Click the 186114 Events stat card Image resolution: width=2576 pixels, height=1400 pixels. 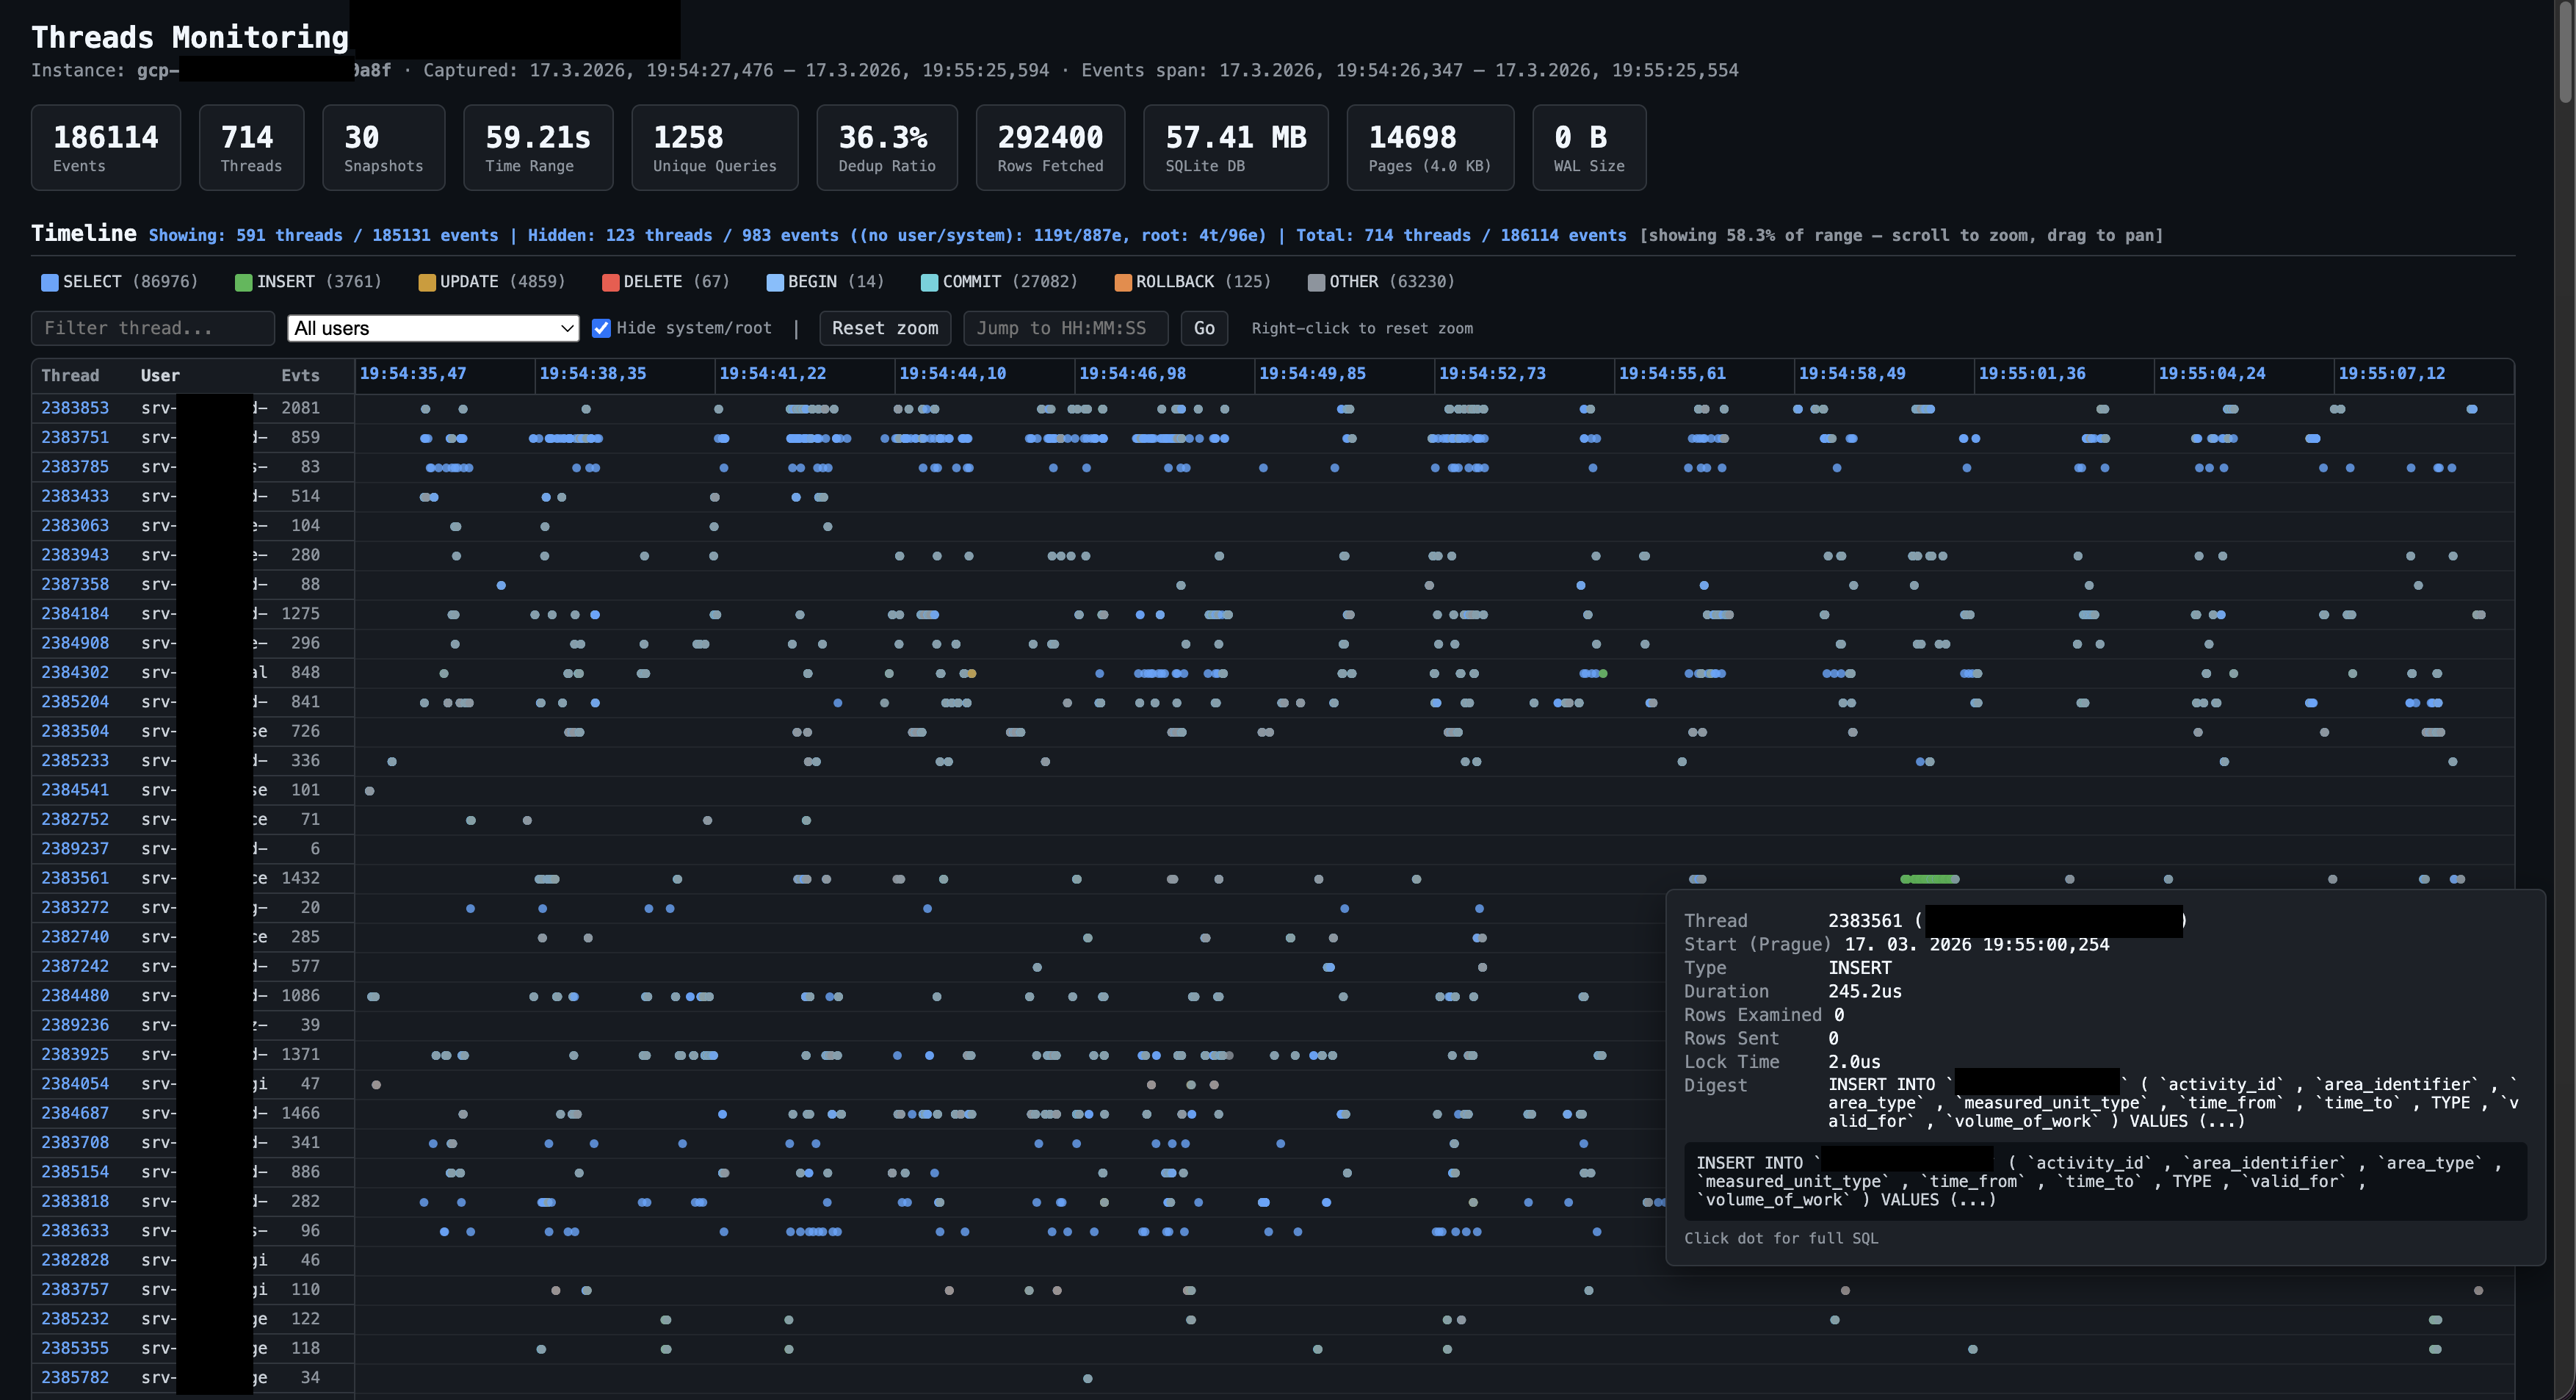[106, 147]
